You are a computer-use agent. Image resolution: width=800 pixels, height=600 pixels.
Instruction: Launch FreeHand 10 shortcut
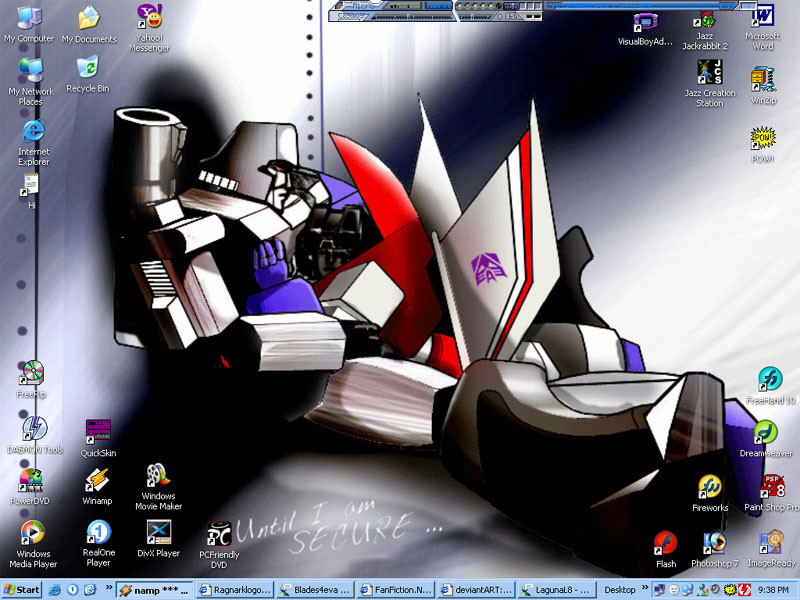(x=771, y=386)
